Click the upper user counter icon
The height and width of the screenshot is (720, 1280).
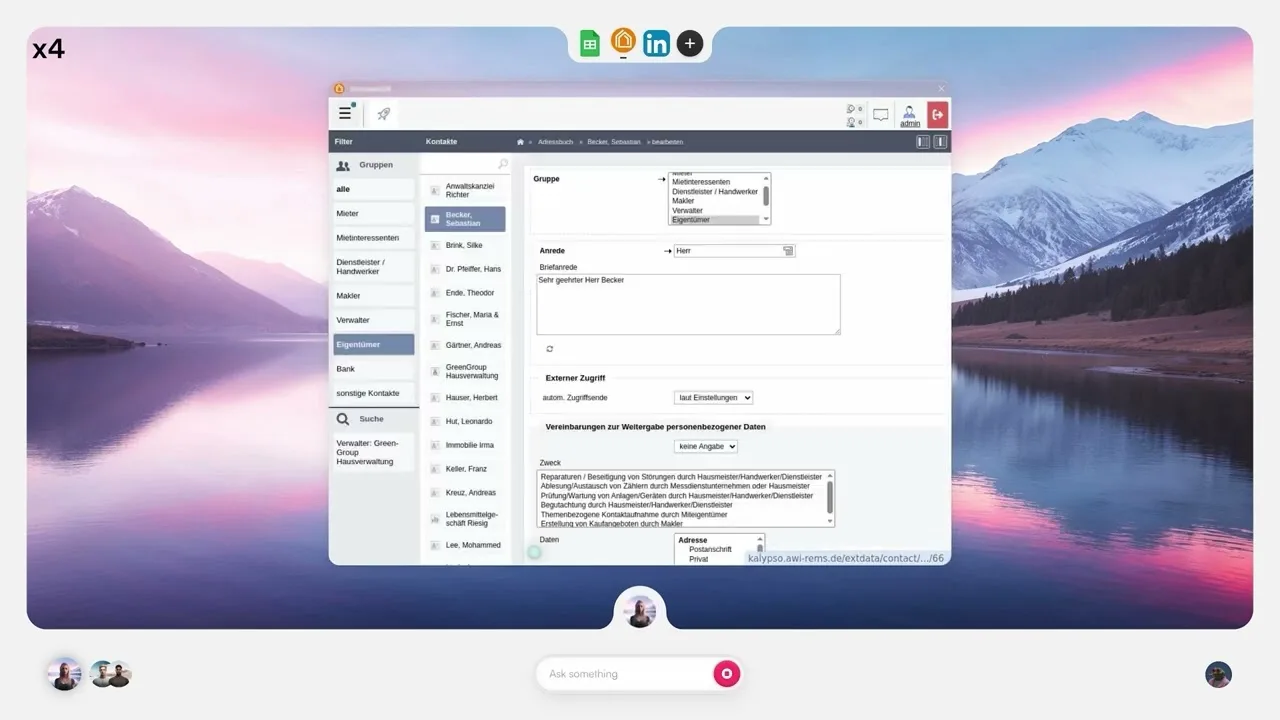coord(852,109)
